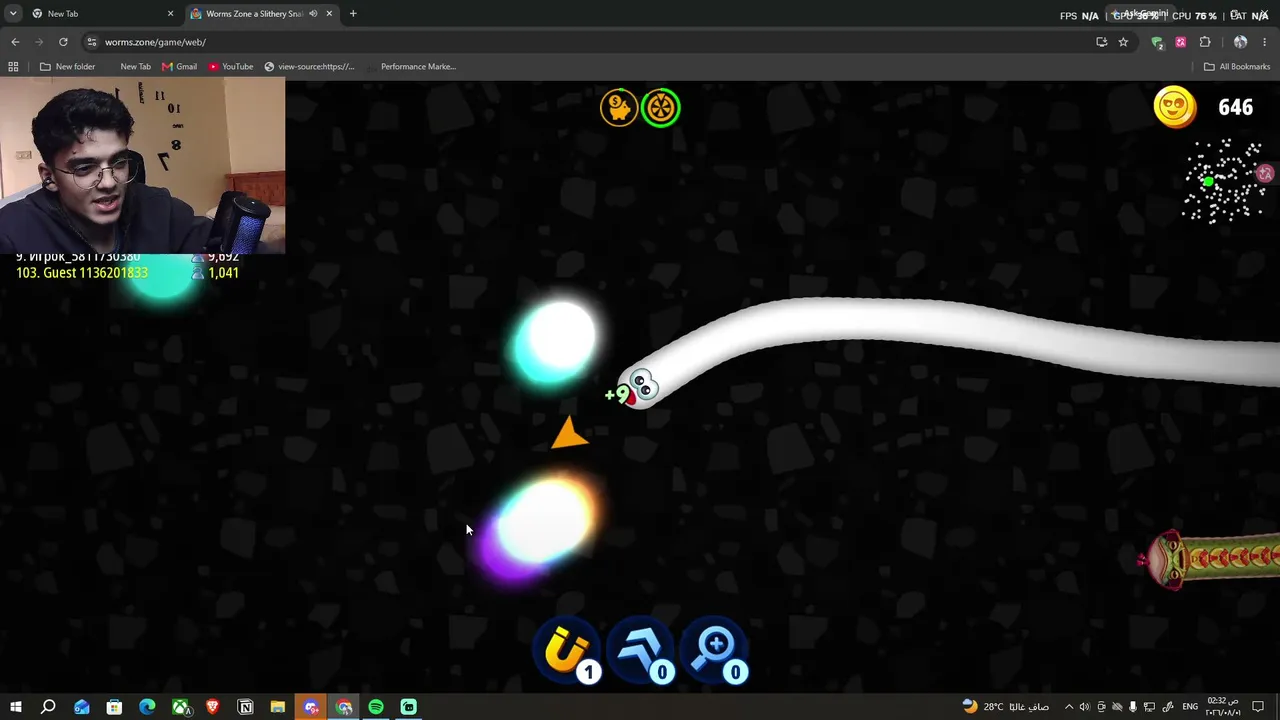The width and height of the screenshot is (1280, 720).
Task: Expand the tab search dropdown
Action: (x=12, y=14)
